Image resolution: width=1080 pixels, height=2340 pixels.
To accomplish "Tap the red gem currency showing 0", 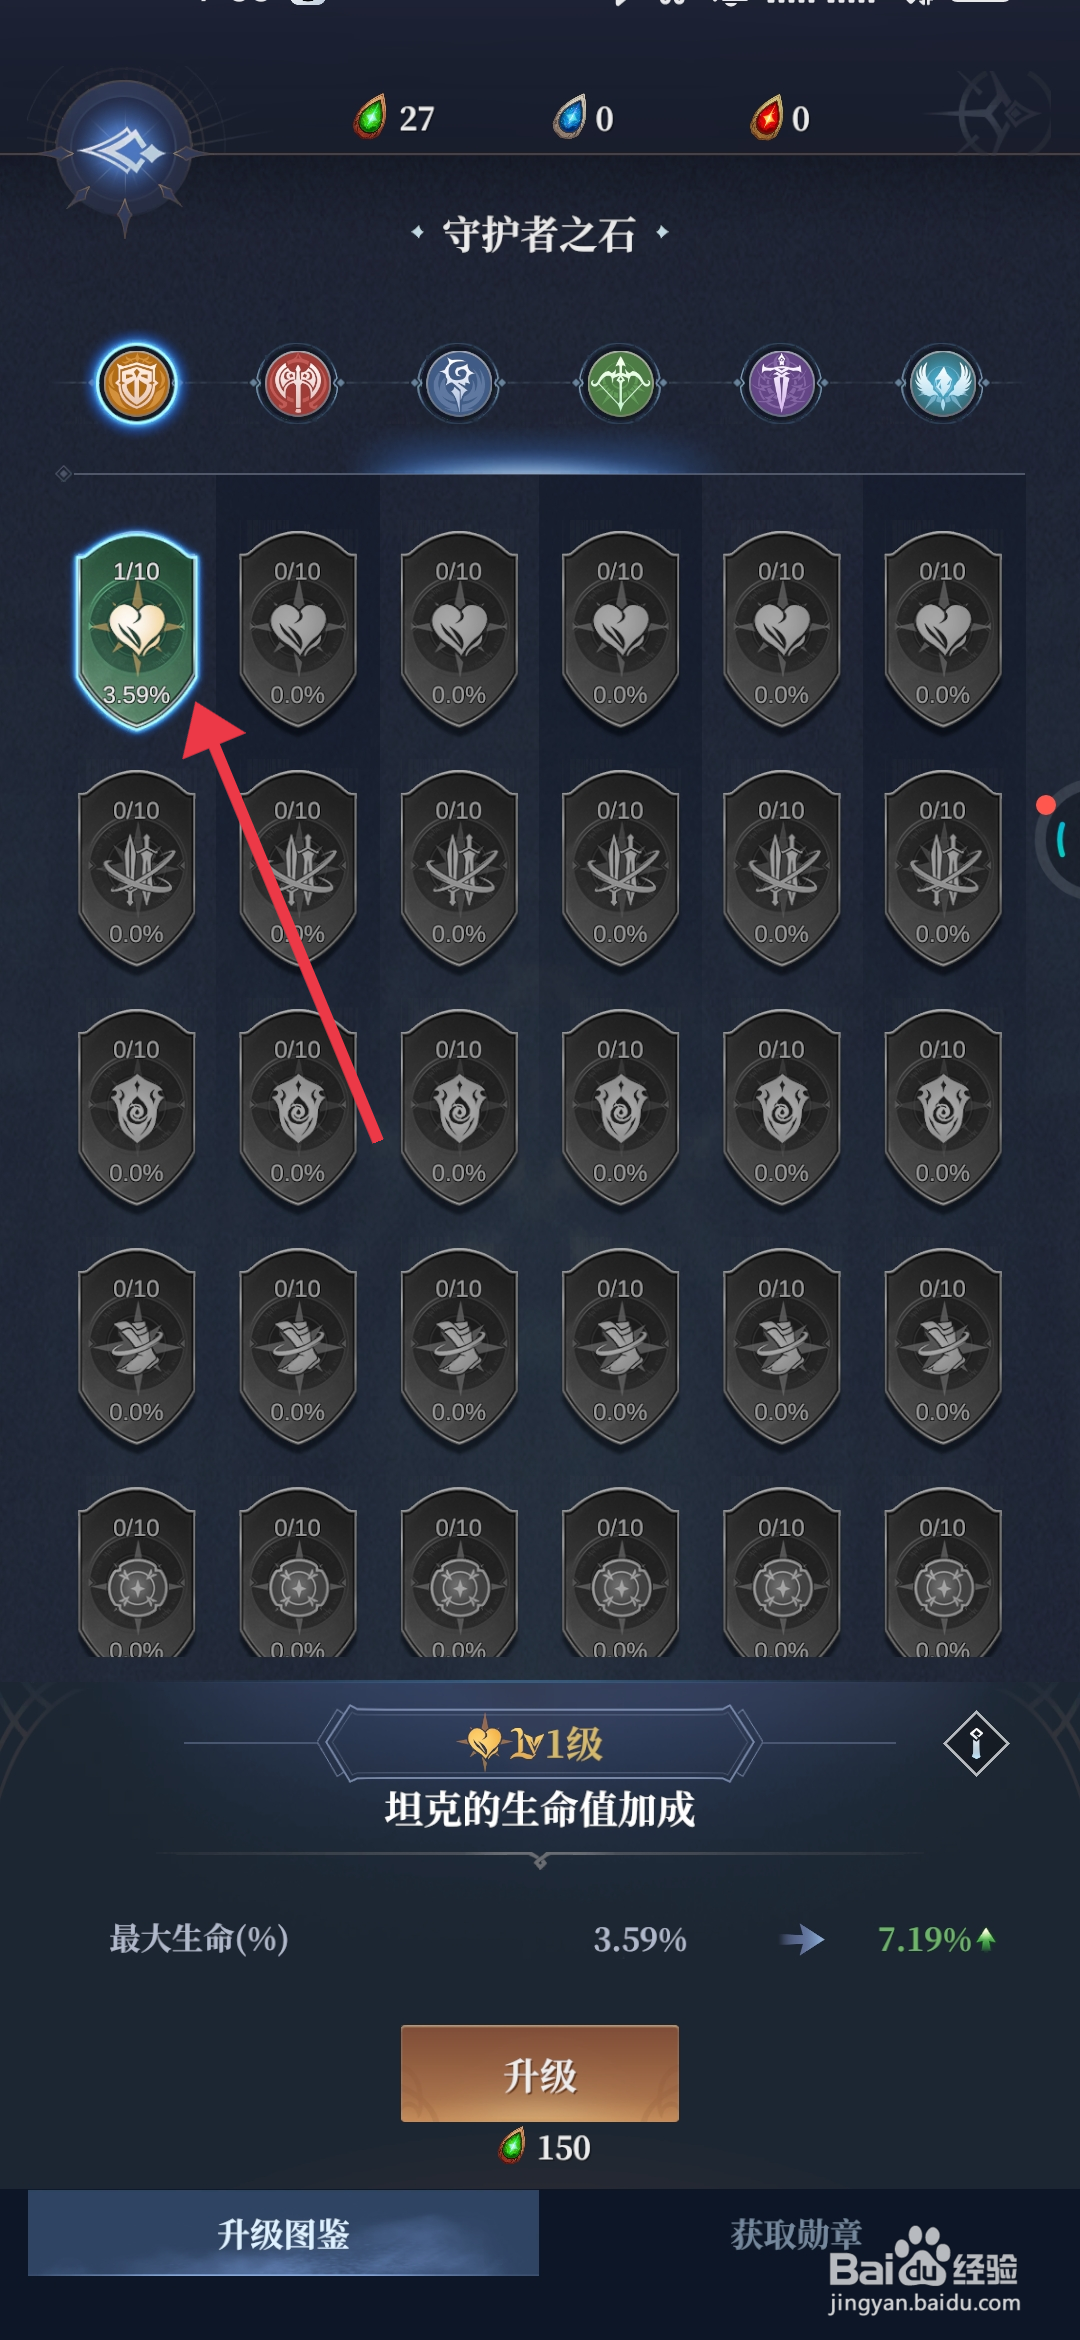I will (x=781, y=118).
